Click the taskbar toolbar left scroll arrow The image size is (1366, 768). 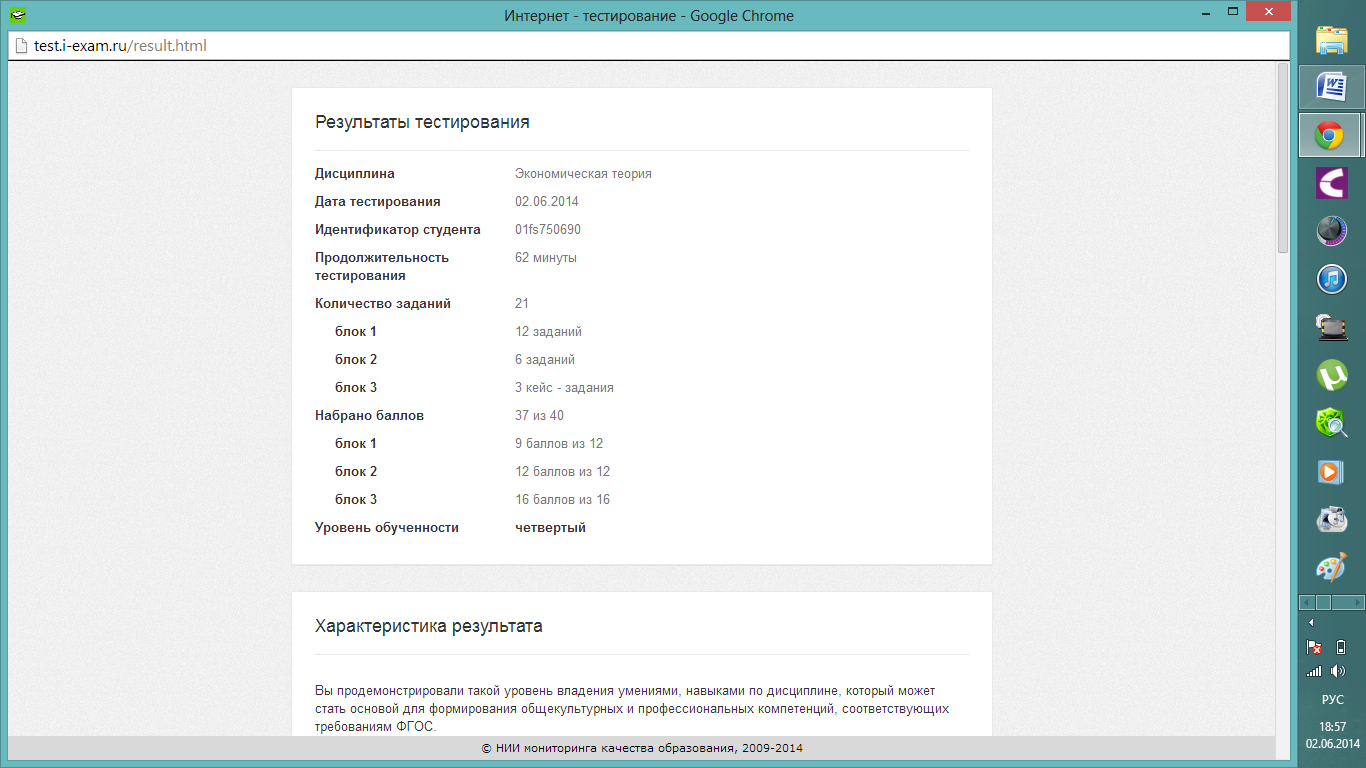point(1305,602)
